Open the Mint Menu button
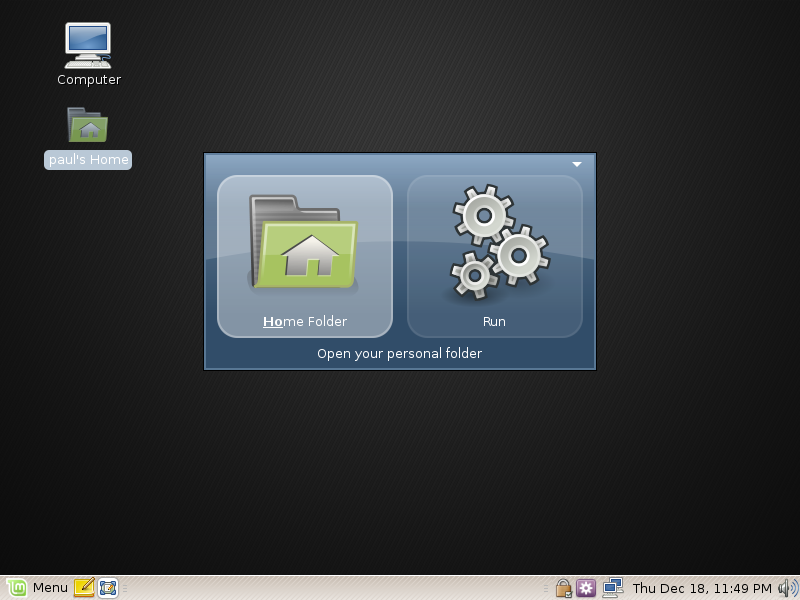 click(x=37, y=588)
